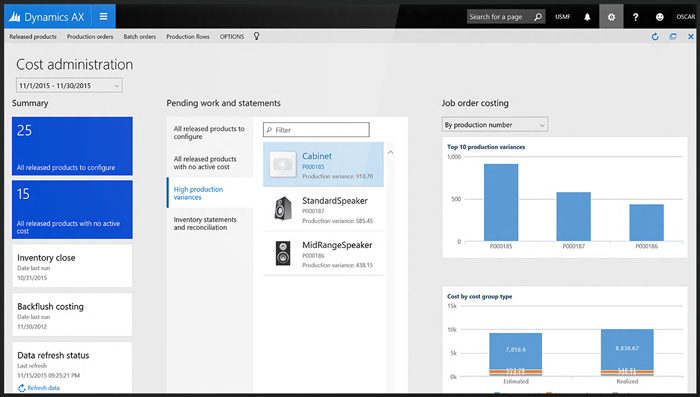700x397 pixels.
Task: Click the Refresh data link
Action: pos(39,388)
